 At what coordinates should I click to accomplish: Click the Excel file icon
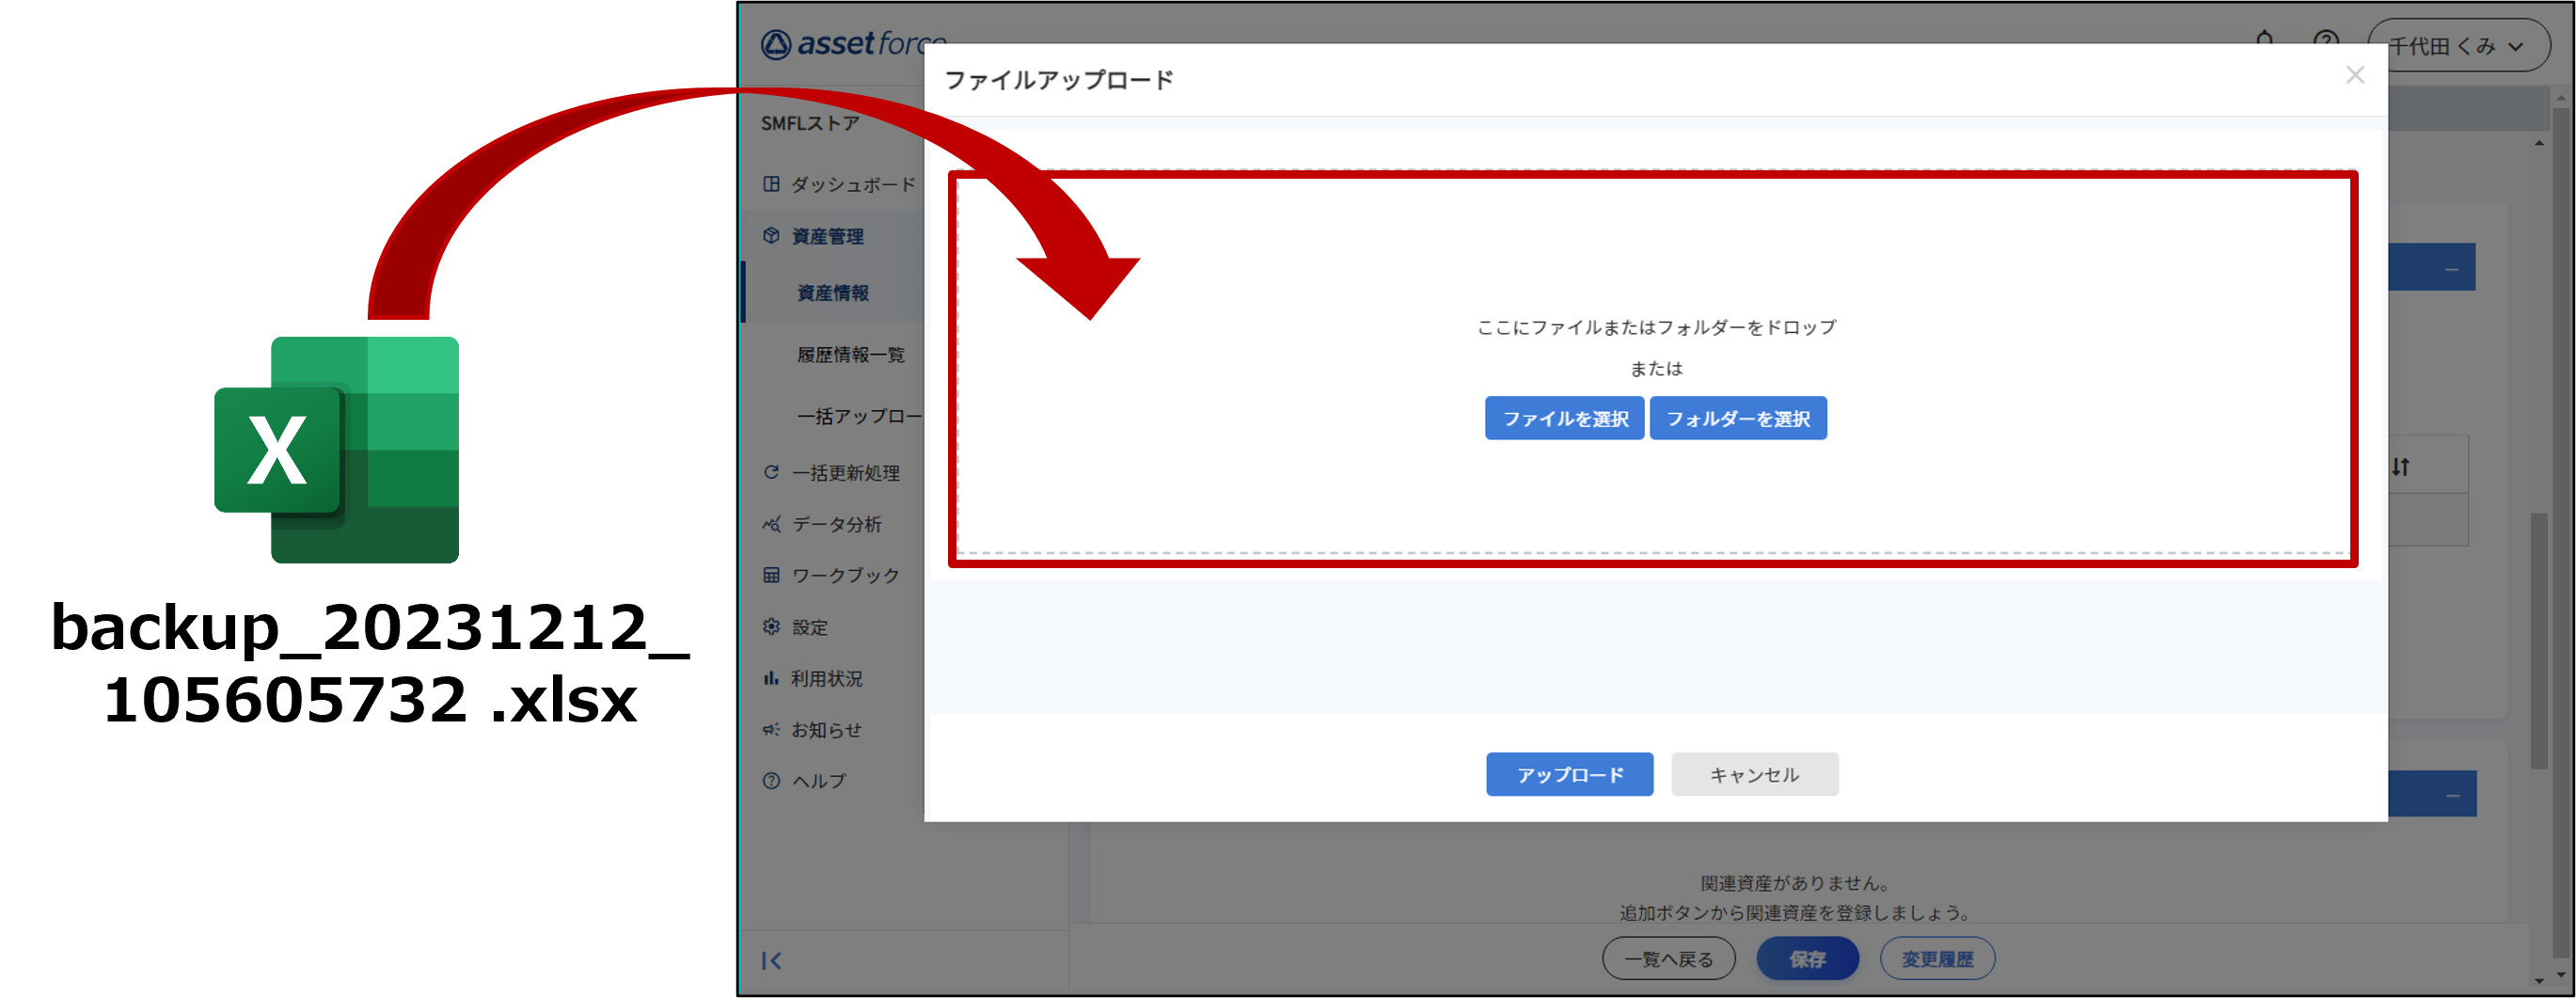pos(336,449)
